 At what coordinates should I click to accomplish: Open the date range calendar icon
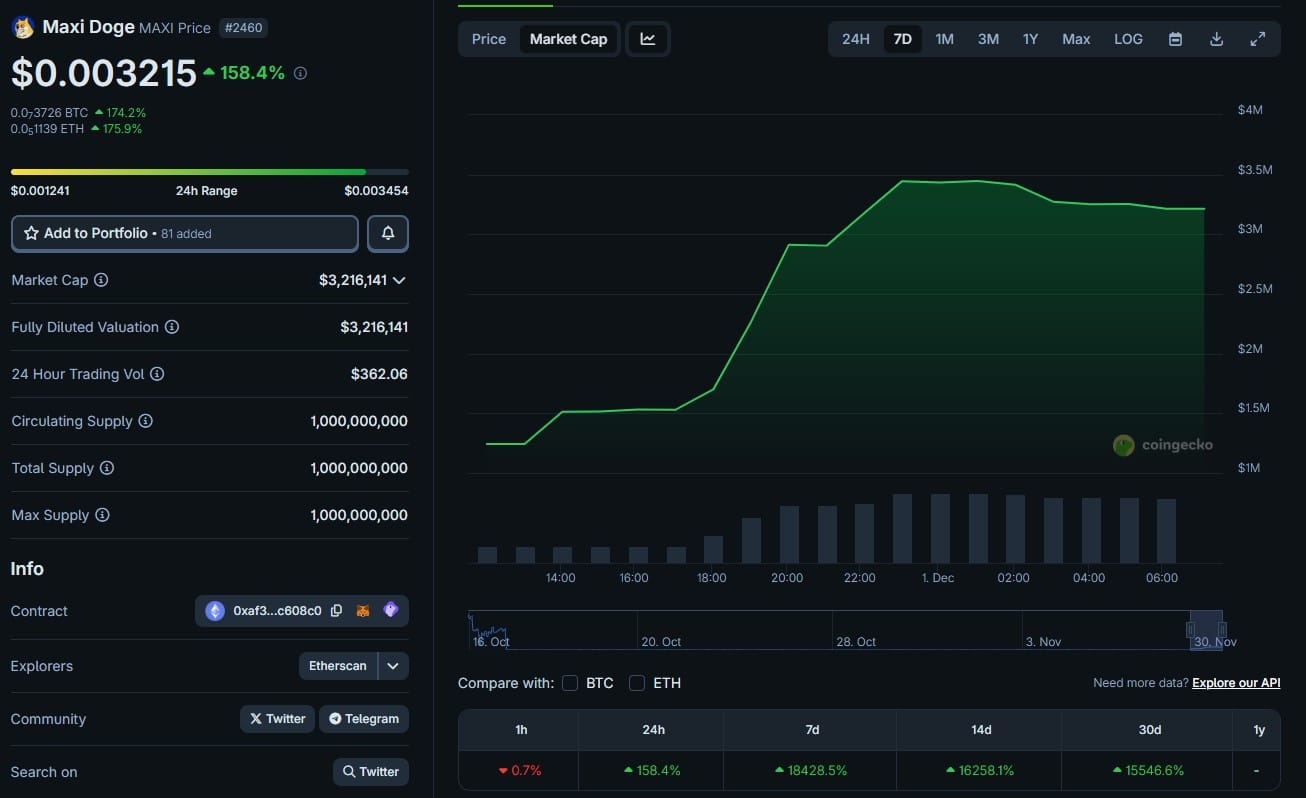(x=1175, y=38)
